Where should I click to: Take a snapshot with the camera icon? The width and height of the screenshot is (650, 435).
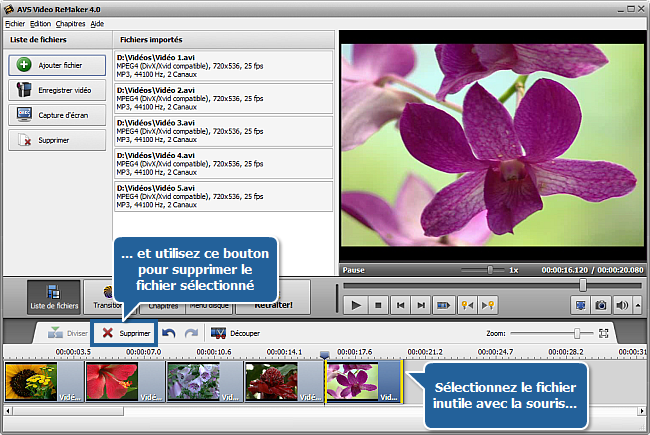pyautogui.click(x=601, y=305)
